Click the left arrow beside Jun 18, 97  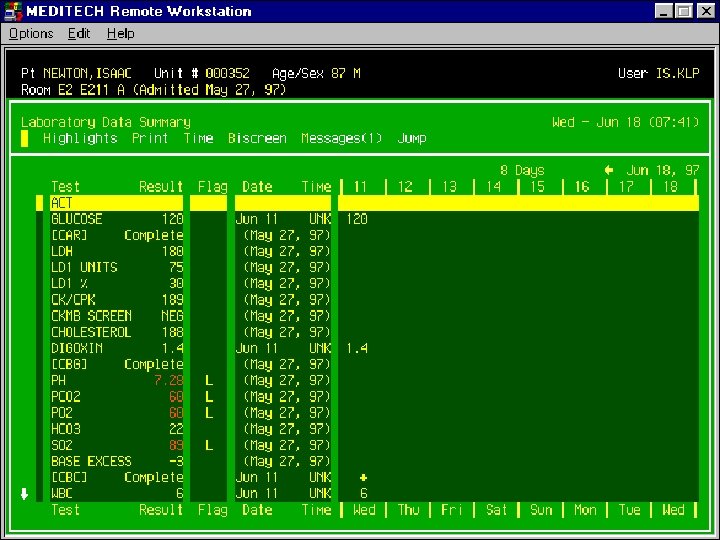point(608,170)
